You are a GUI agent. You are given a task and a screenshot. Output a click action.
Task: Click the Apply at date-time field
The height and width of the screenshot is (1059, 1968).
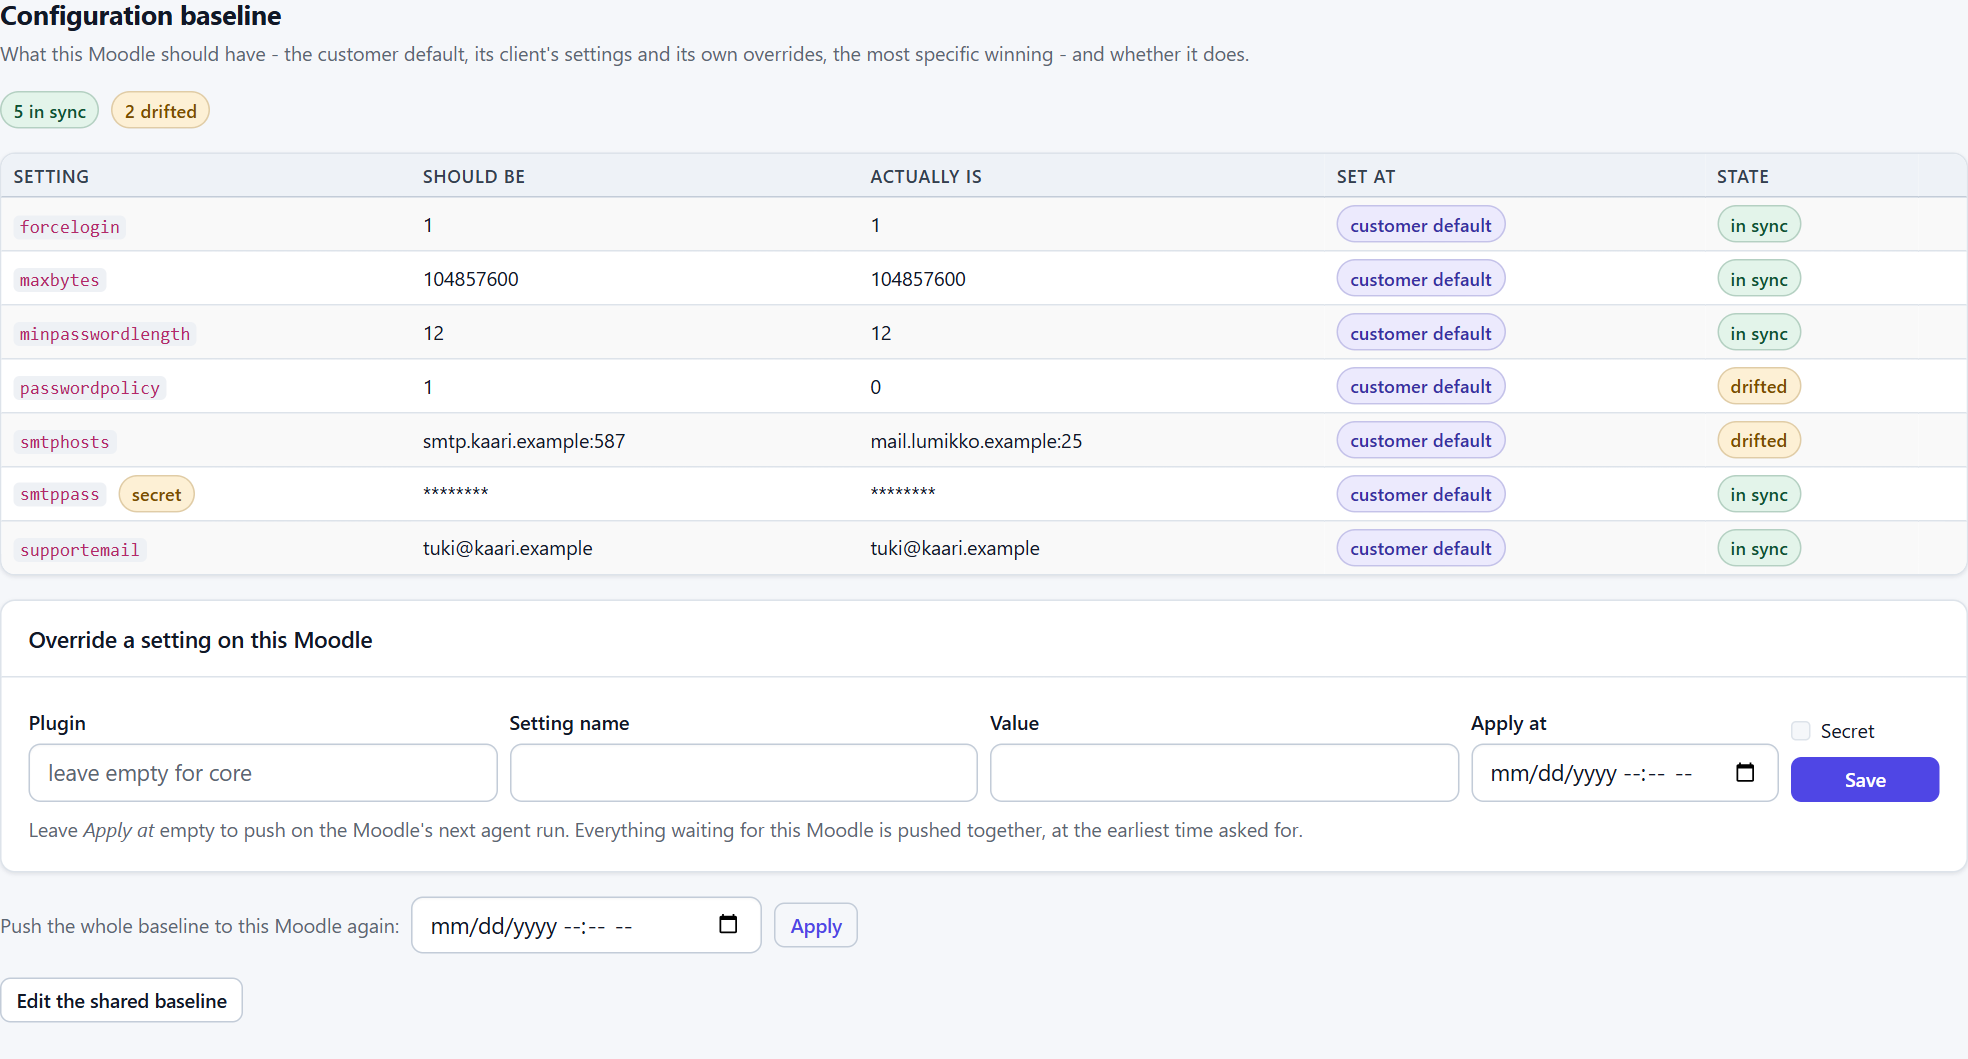[x=1624, y=773]
